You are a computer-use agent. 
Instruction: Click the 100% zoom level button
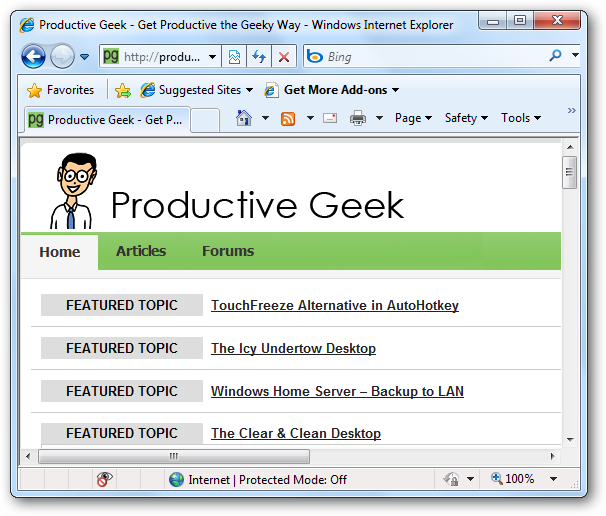(512, 479)
